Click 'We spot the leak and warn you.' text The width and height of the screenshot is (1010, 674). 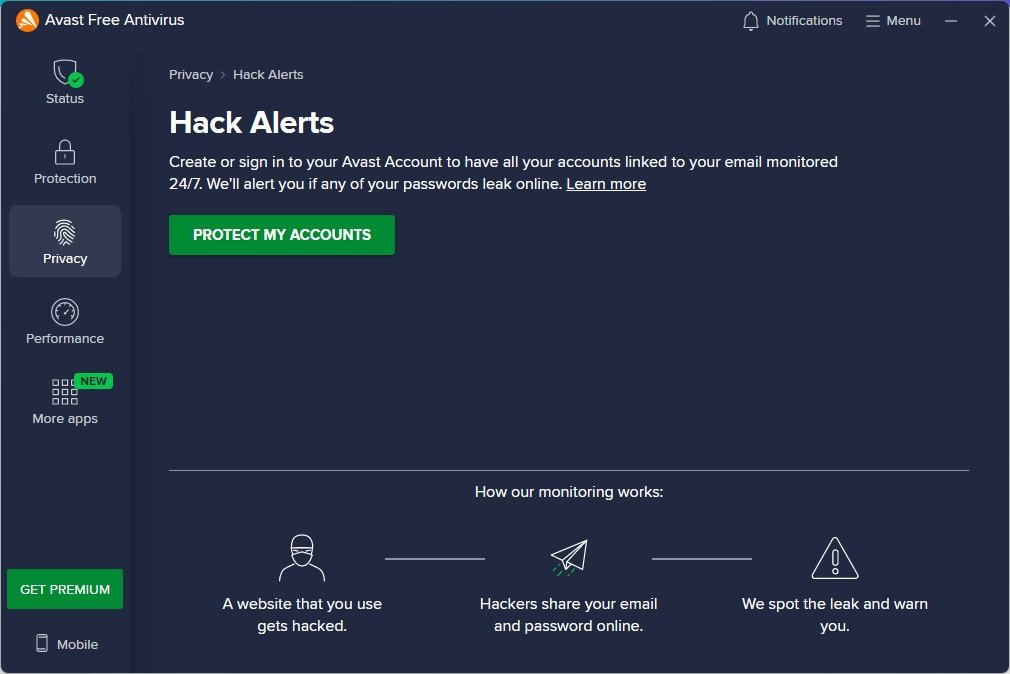pyautogui.click(x=835, y=615)
